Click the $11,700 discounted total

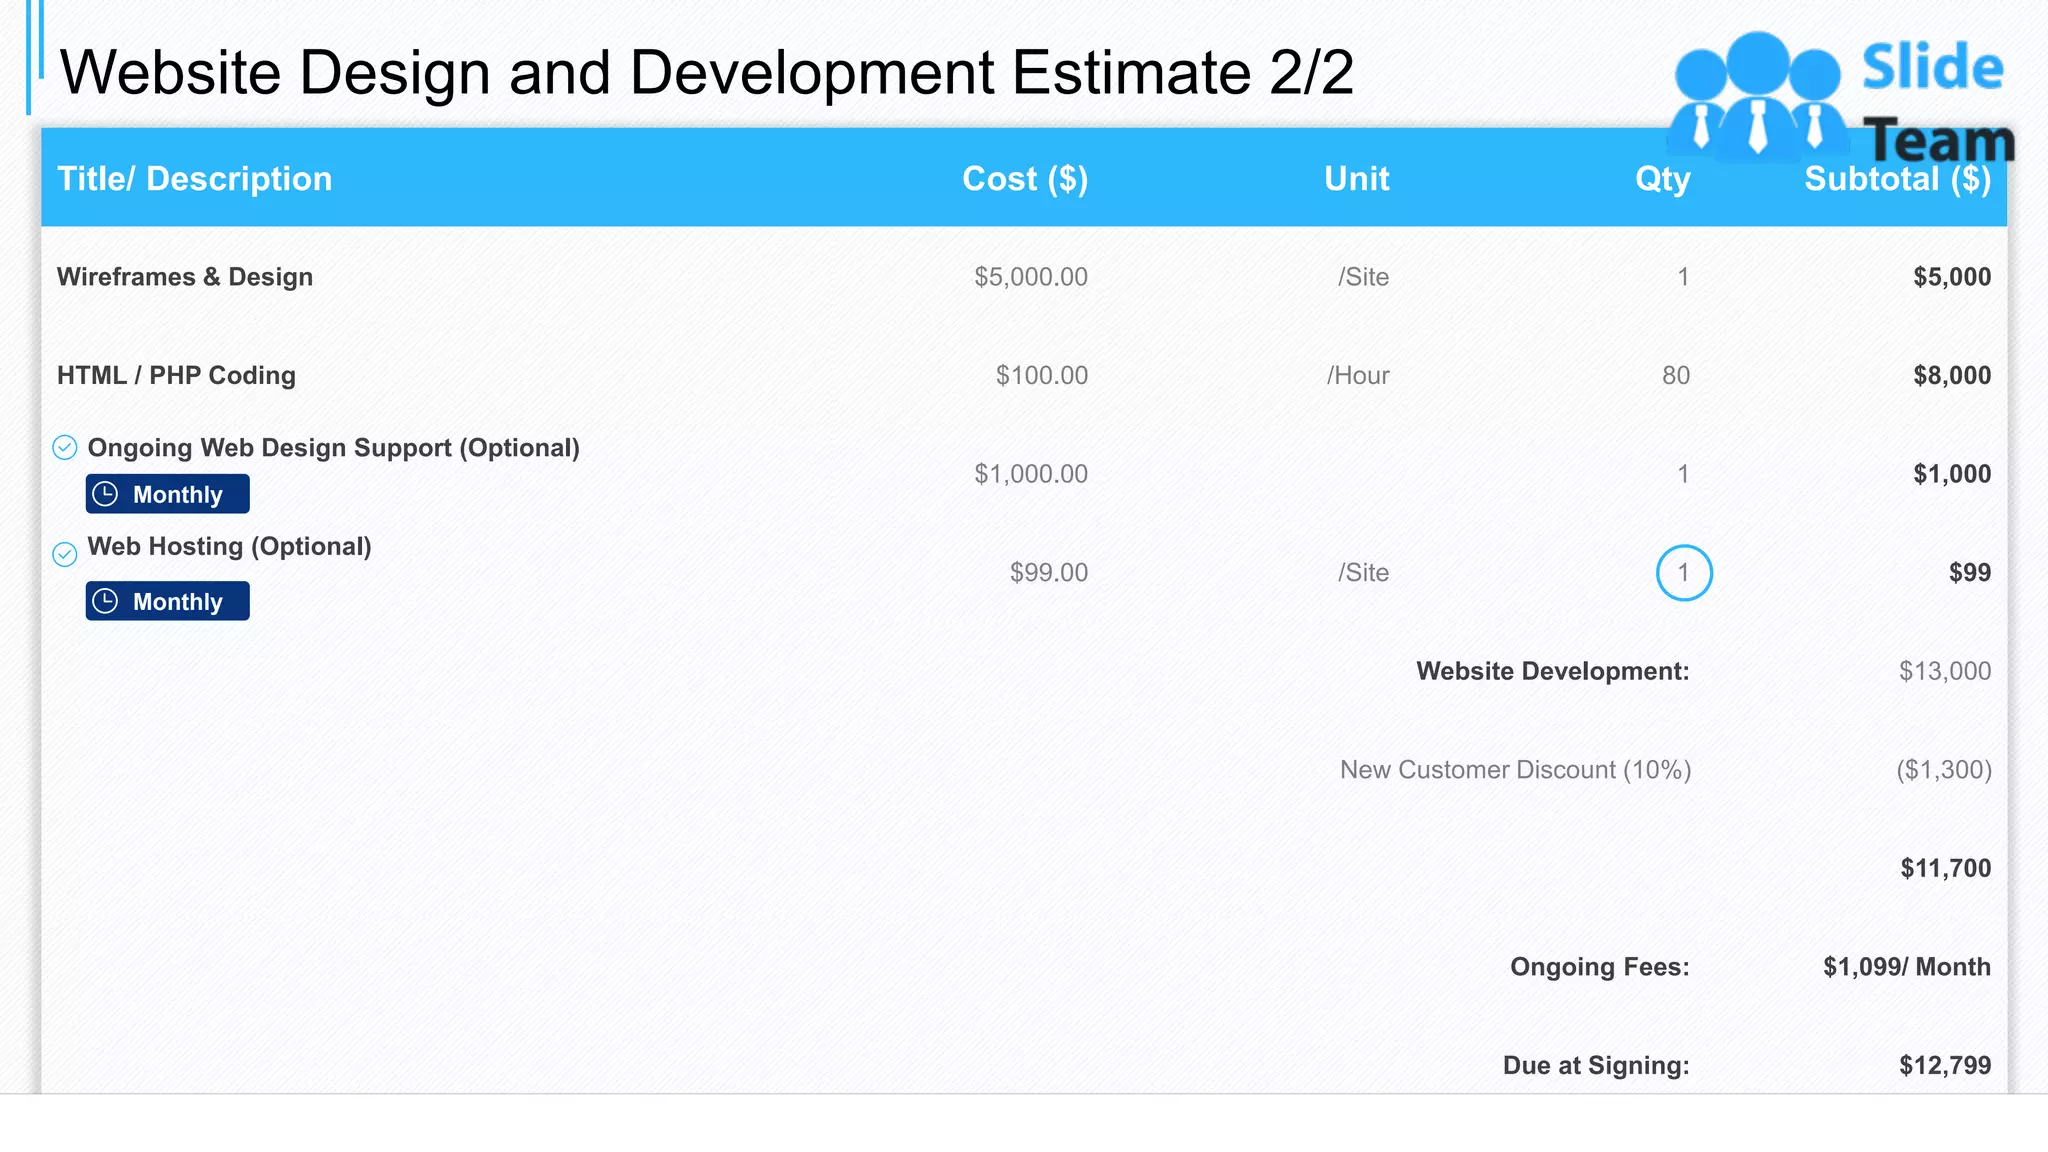pyautogui.click(x=1946, y=868)
